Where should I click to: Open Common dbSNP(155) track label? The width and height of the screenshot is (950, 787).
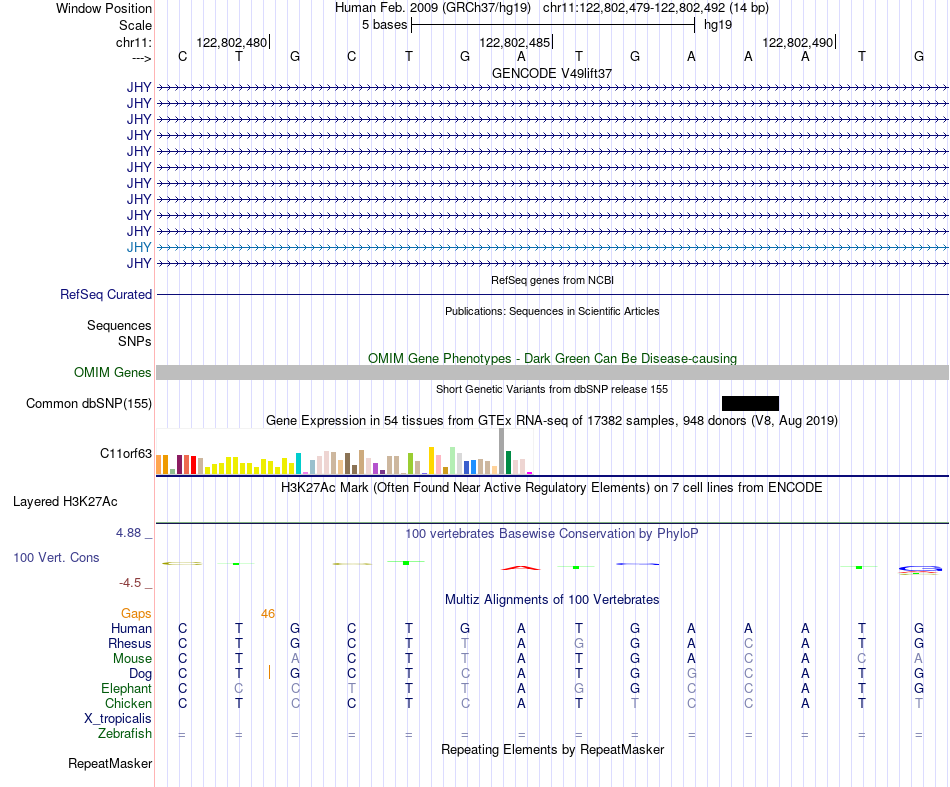point(88,403)
